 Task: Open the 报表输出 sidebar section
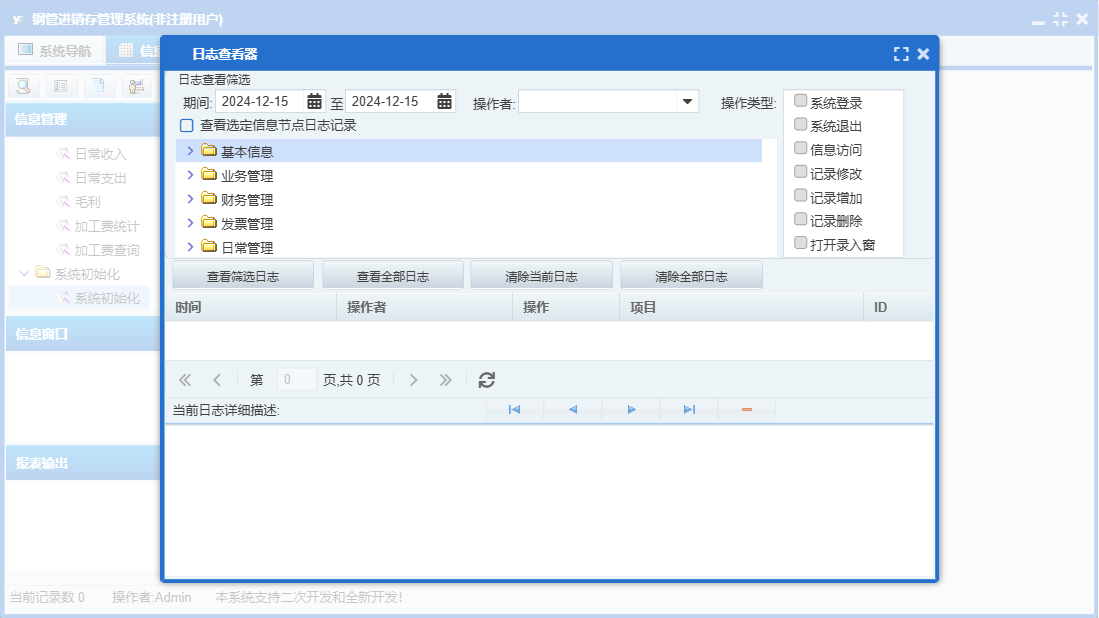tap(83, 463)
